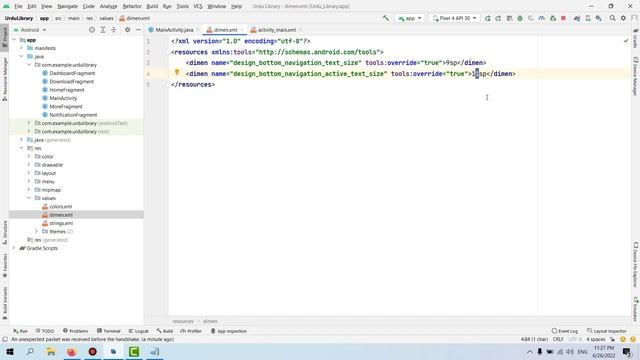This screenshot has width=640, height=360.
Task: Open App Inspection tool window
Action: click(x=229, y=331)
